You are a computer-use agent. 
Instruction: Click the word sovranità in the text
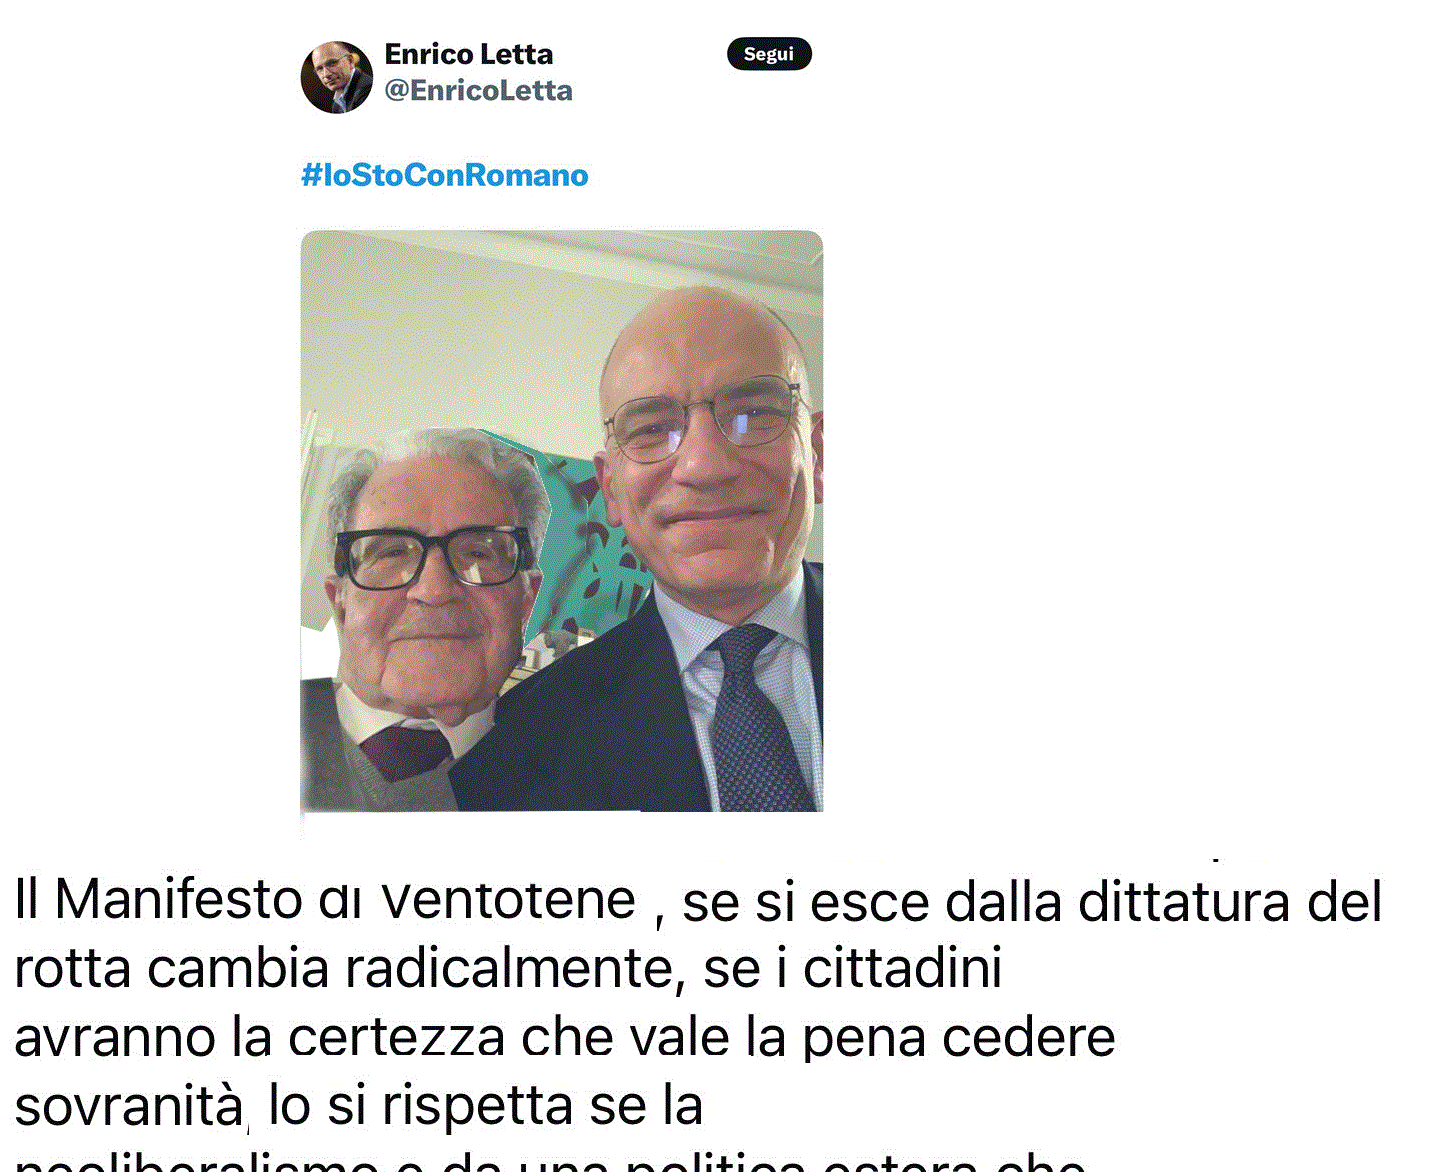click(x=129, y=1106)
